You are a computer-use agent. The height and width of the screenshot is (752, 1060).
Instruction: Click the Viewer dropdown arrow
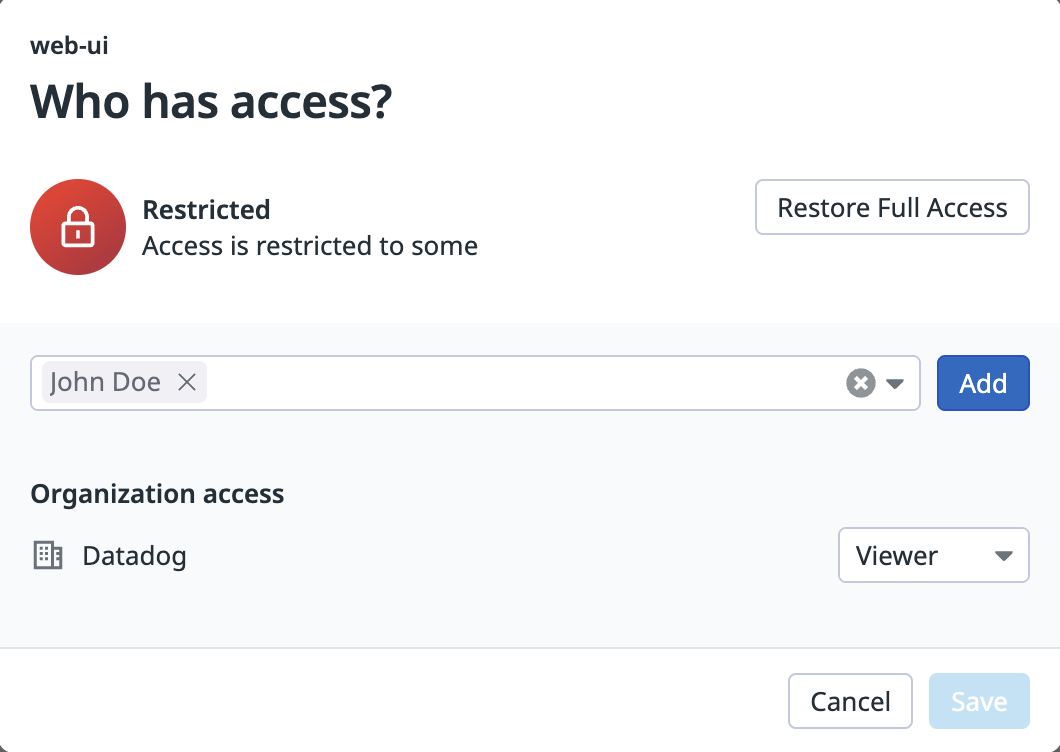(1004, 556)
